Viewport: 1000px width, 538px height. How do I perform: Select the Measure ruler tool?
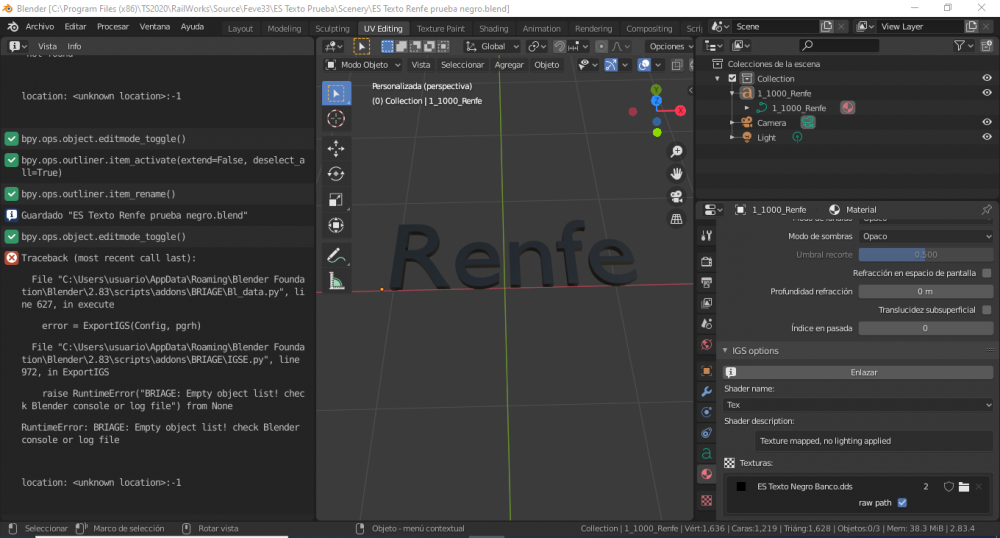(336, 280)
